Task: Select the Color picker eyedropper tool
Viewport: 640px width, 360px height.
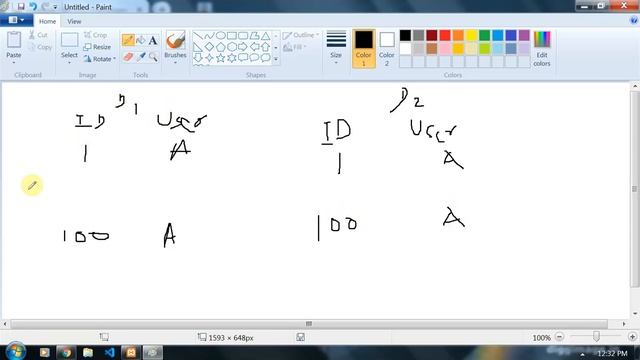Action: 140,57
